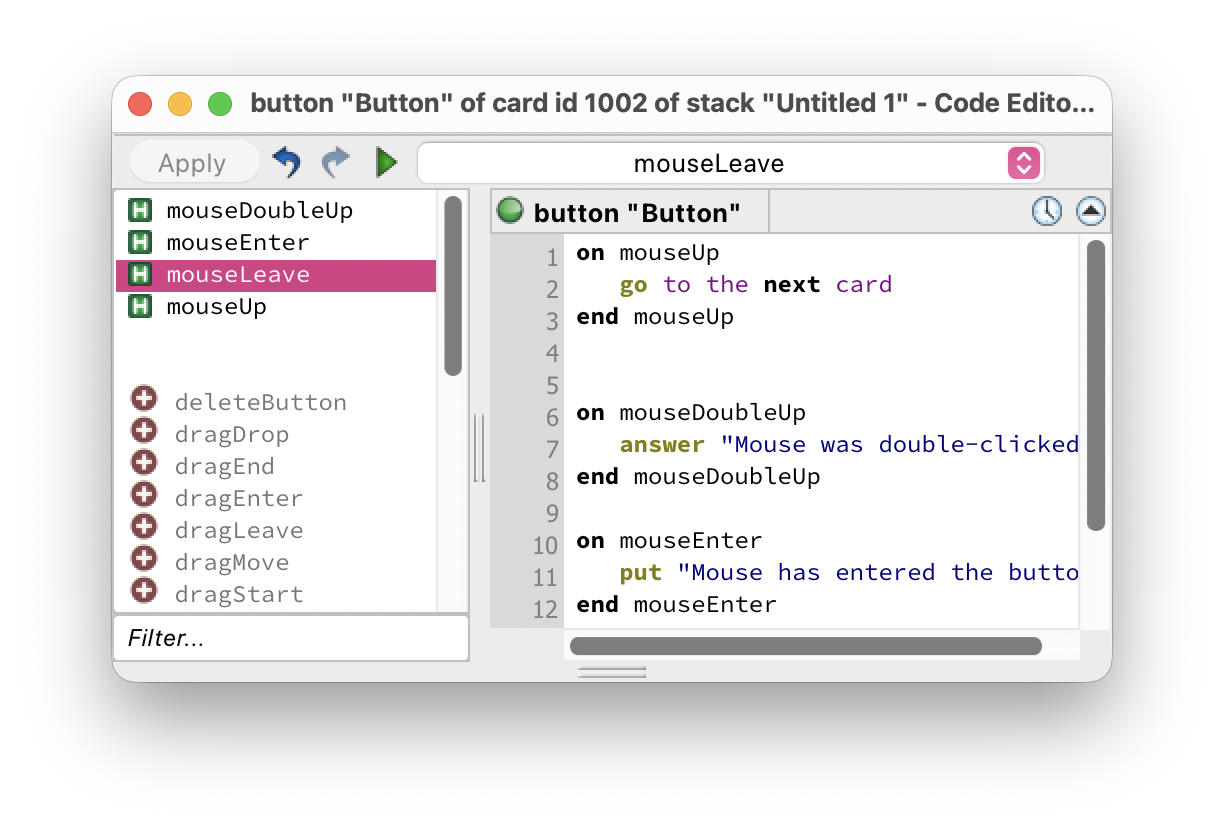Click line number 7 in the gutter
1224x830 pixels.
[x=552, y=450]
